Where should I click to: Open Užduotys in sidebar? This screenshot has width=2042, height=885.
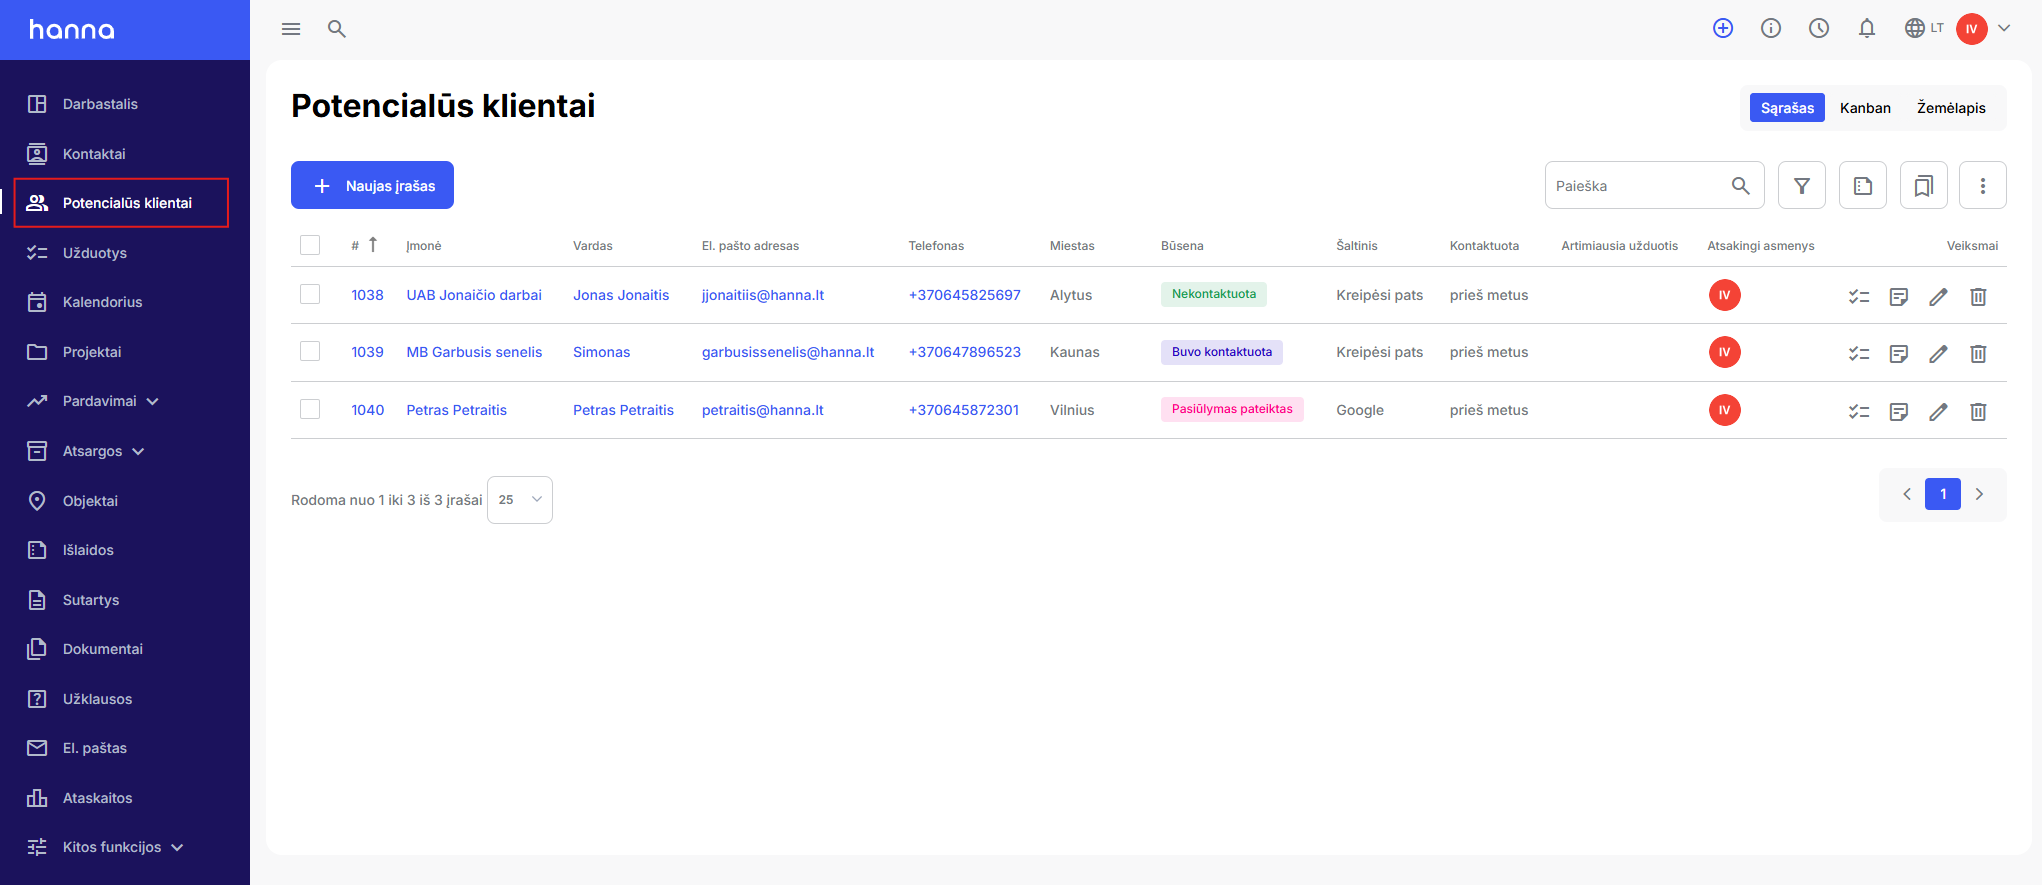[95, 253]
